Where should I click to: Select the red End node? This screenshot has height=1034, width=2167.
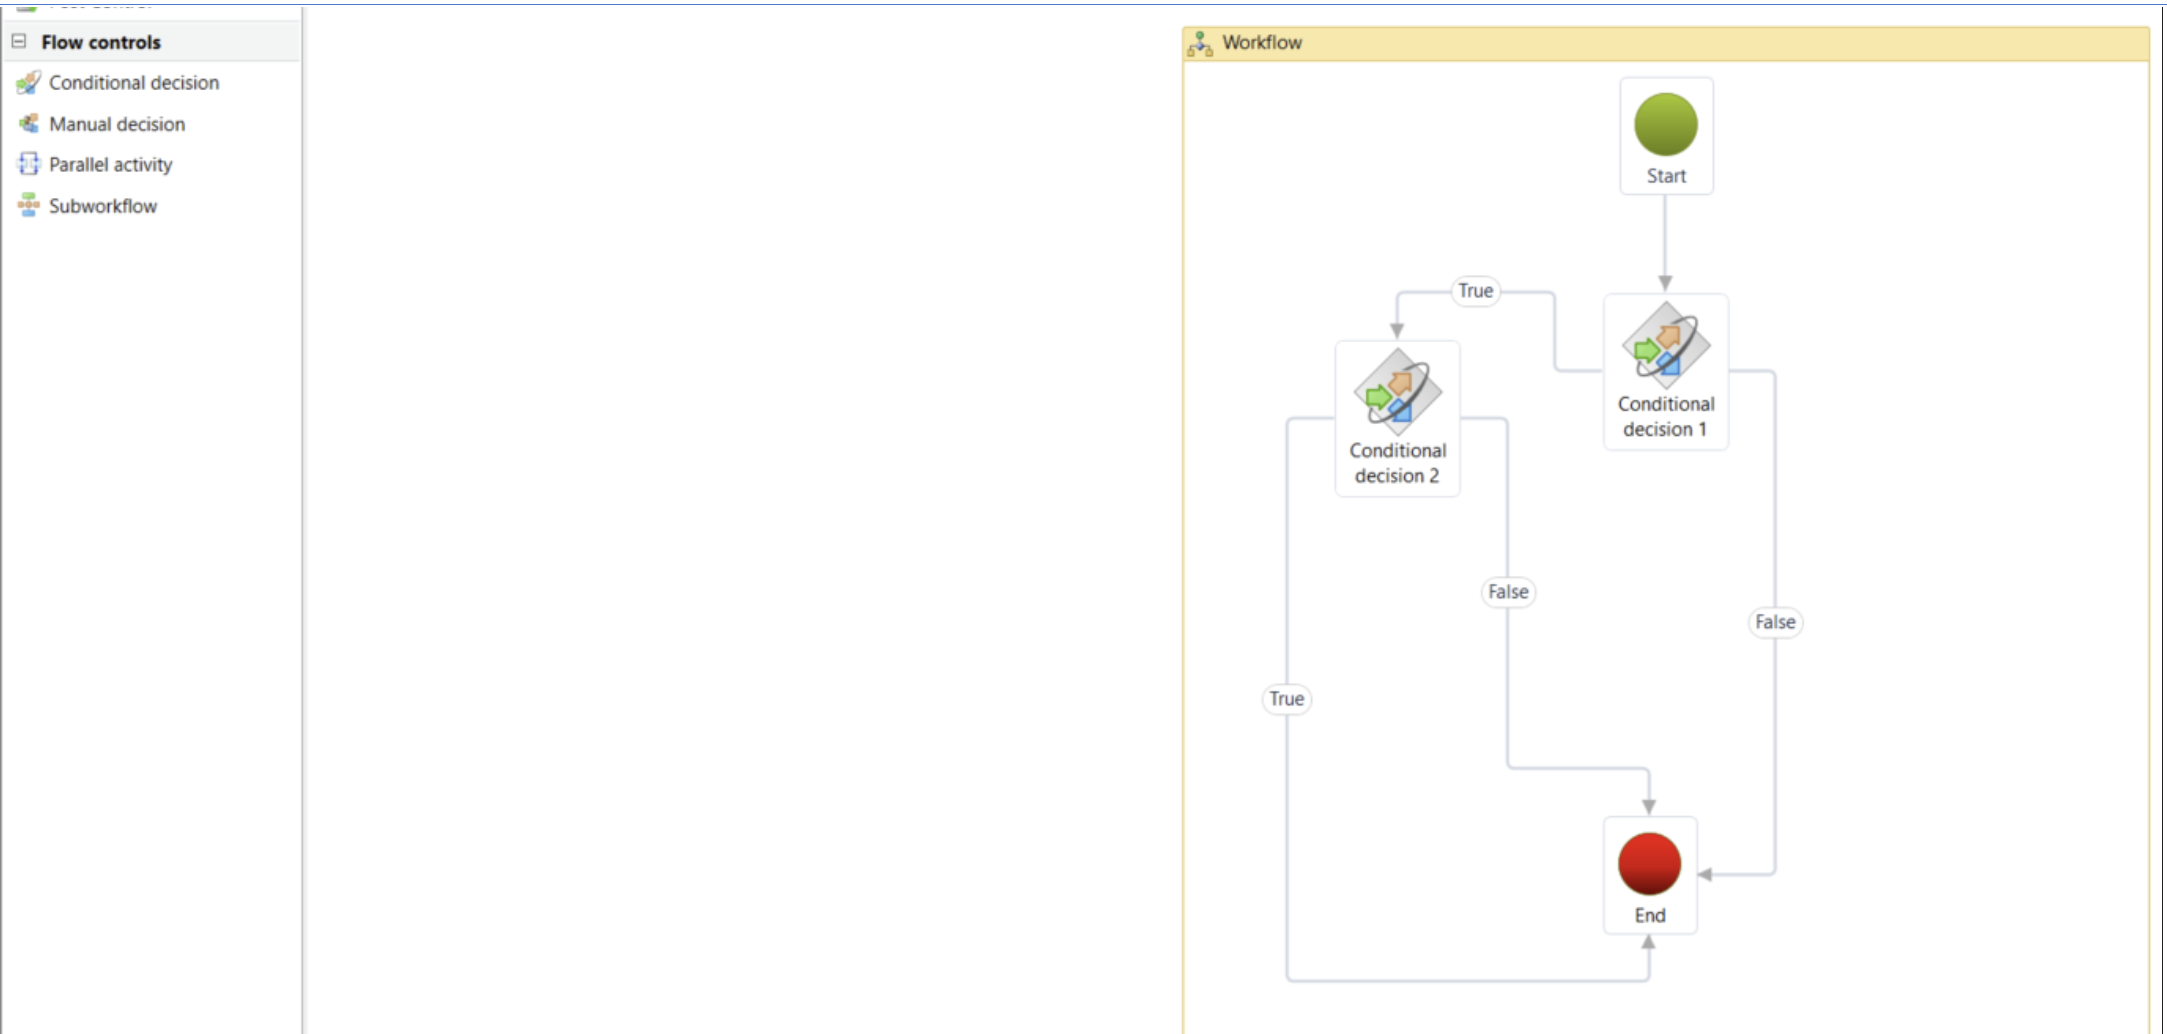point(1649,864)
